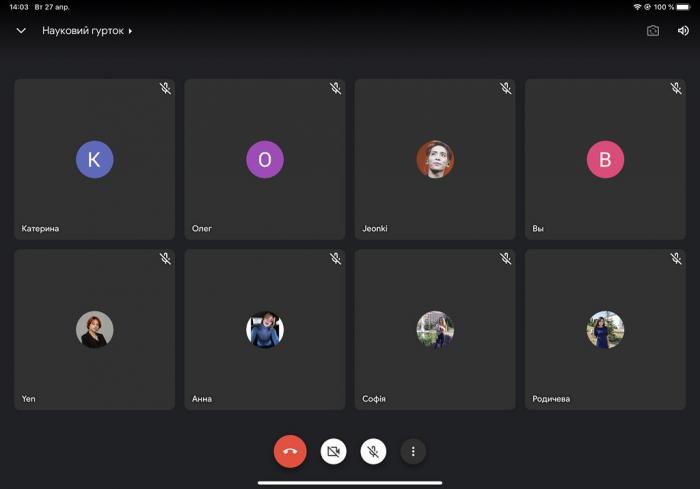Tap muted mic icon on Родичева's tile
This screenshot has height=489, width=700.
676,259
